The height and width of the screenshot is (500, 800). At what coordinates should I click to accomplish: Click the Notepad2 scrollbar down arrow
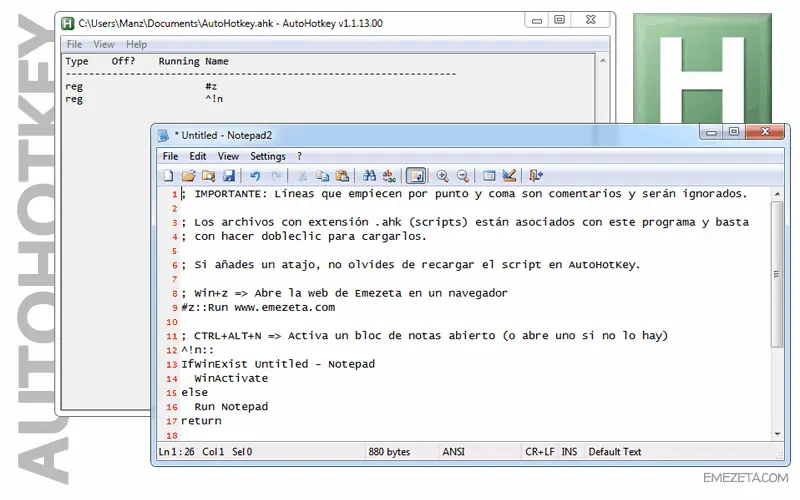pyautogui.click(x=777, y=434)
